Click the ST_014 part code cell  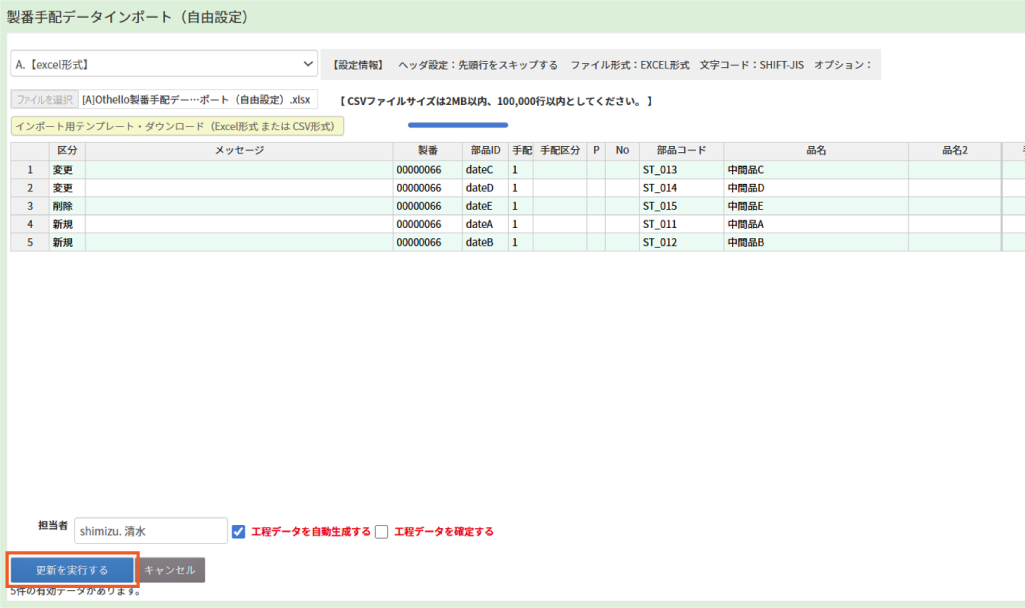[681, 188]
